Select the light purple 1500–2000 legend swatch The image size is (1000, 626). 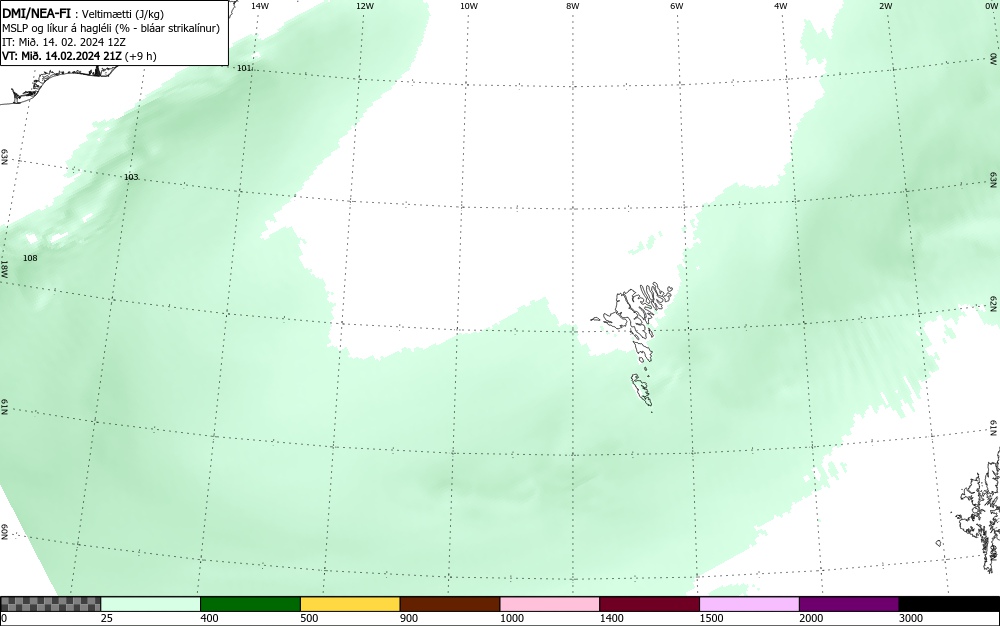coord(749,604)
